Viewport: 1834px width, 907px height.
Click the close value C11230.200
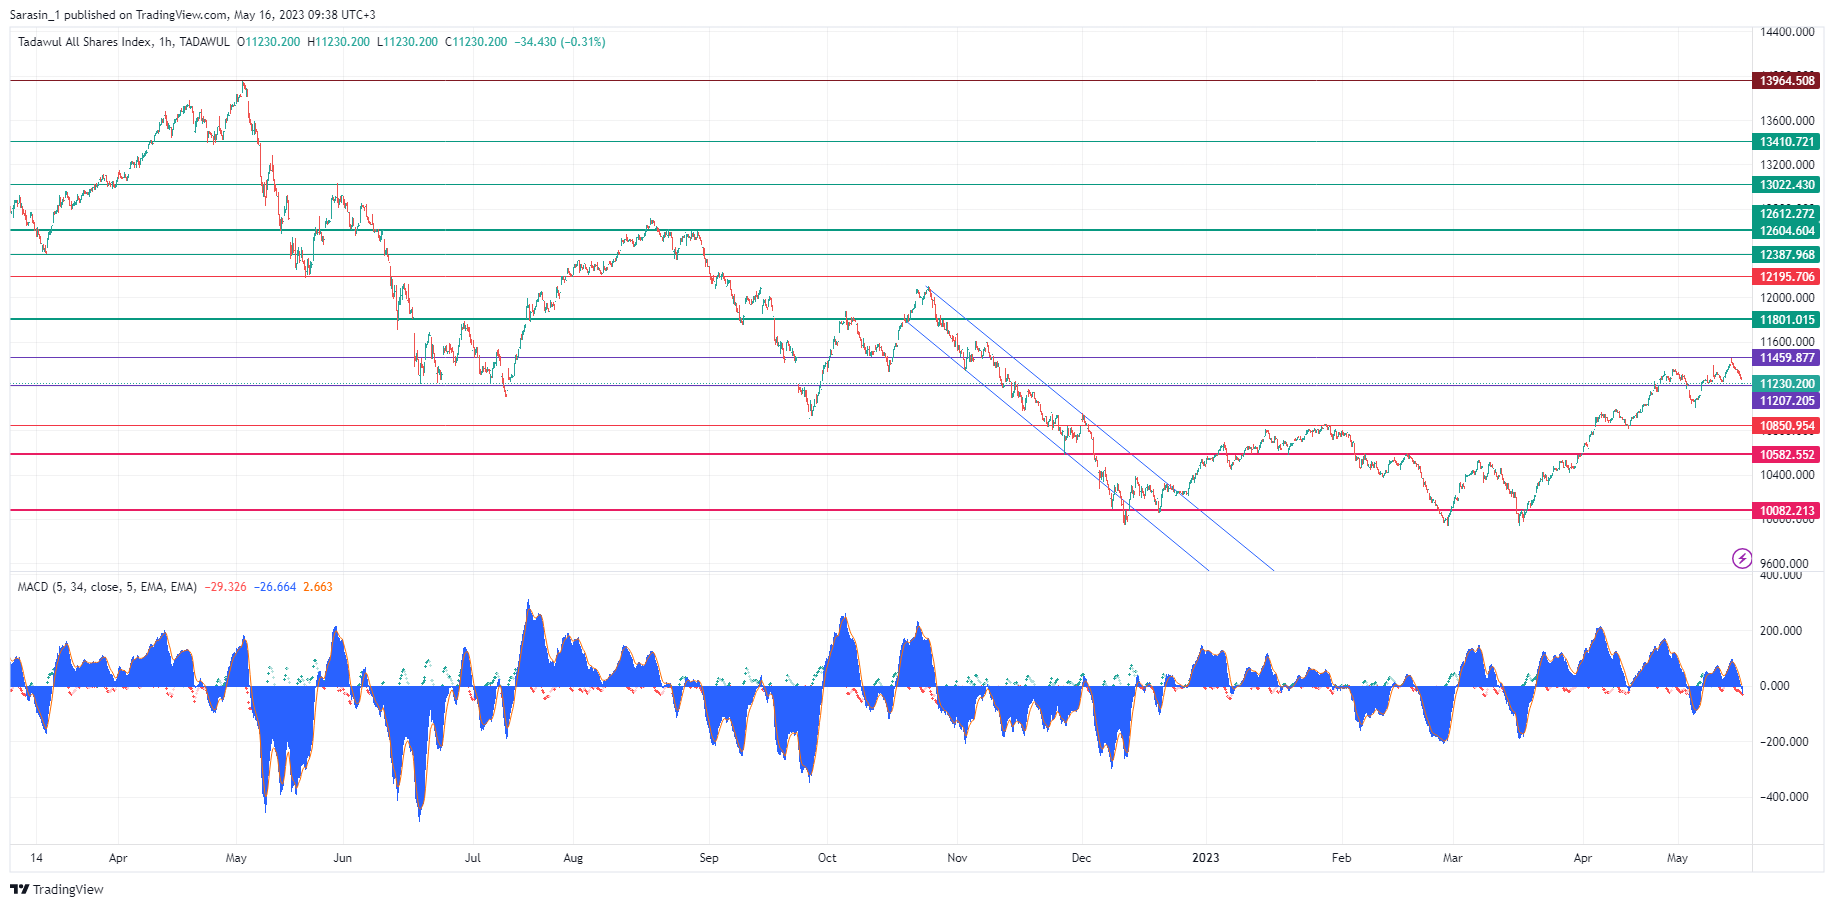coord(476,42)
